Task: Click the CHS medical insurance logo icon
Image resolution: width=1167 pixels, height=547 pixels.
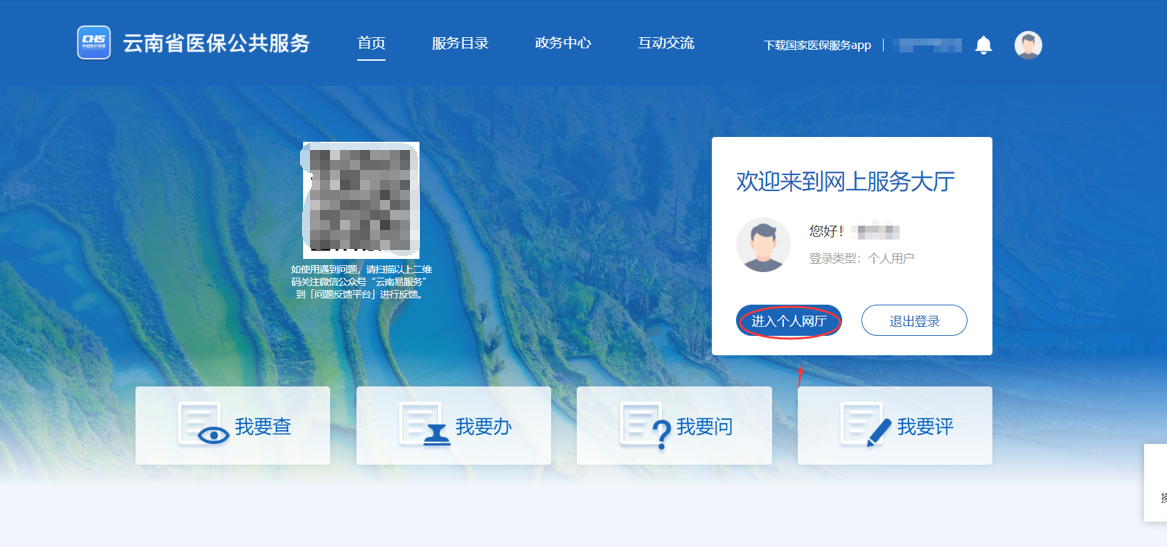Action: (94, 42)
